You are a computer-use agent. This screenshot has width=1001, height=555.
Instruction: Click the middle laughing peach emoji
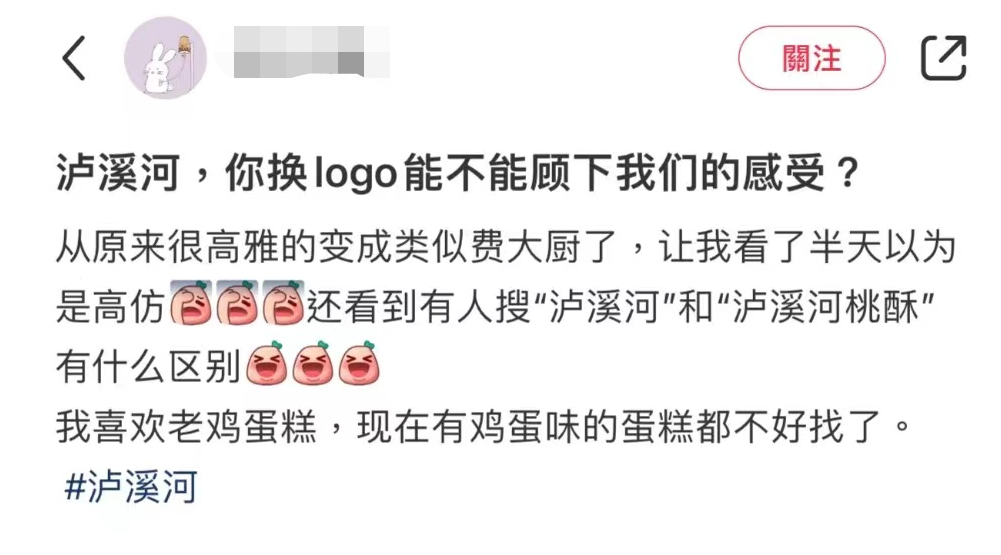click(313, 363)
